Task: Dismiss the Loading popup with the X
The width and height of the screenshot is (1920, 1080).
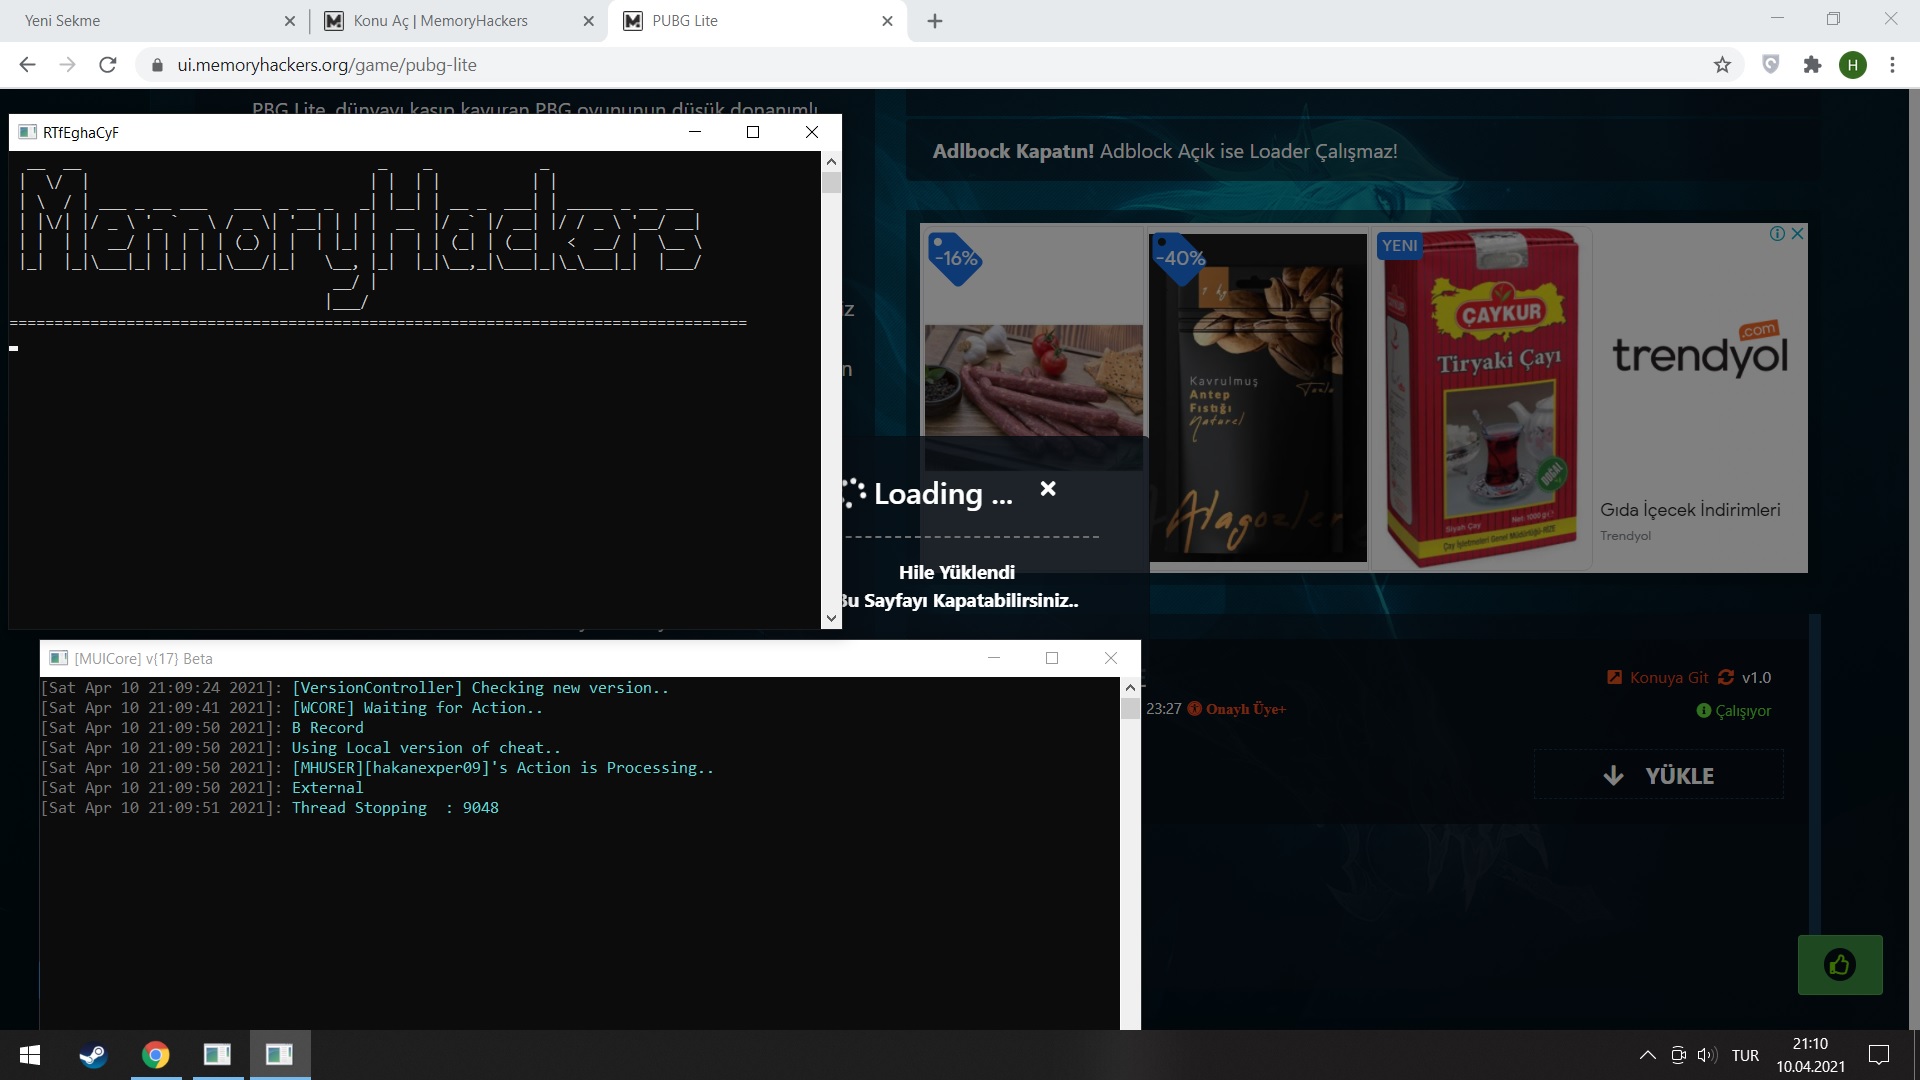Action: tap(1048, 489)
